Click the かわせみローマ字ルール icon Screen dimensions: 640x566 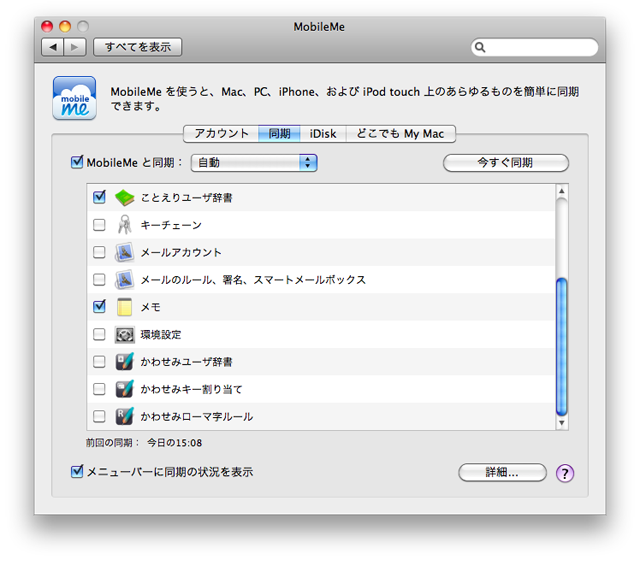click(124, 416)
